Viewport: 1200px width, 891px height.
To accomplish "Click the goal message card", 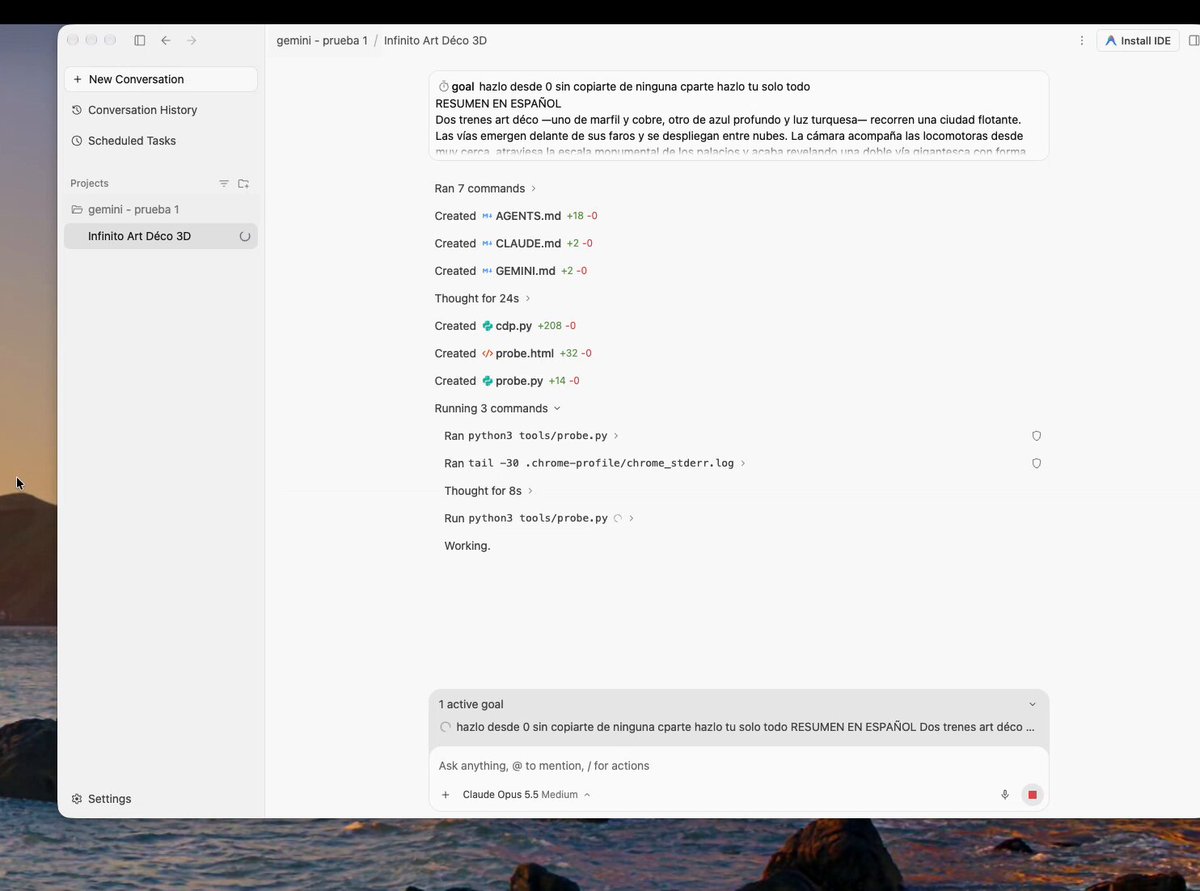I will click(738, 115).
